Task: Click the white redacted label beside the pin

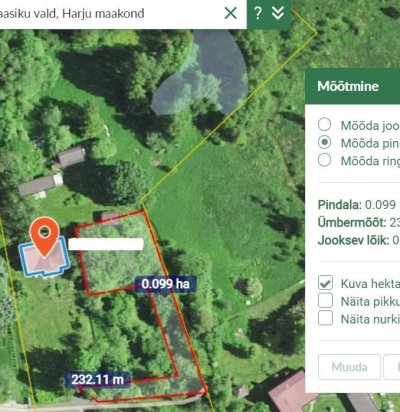Action: point(106,244)
